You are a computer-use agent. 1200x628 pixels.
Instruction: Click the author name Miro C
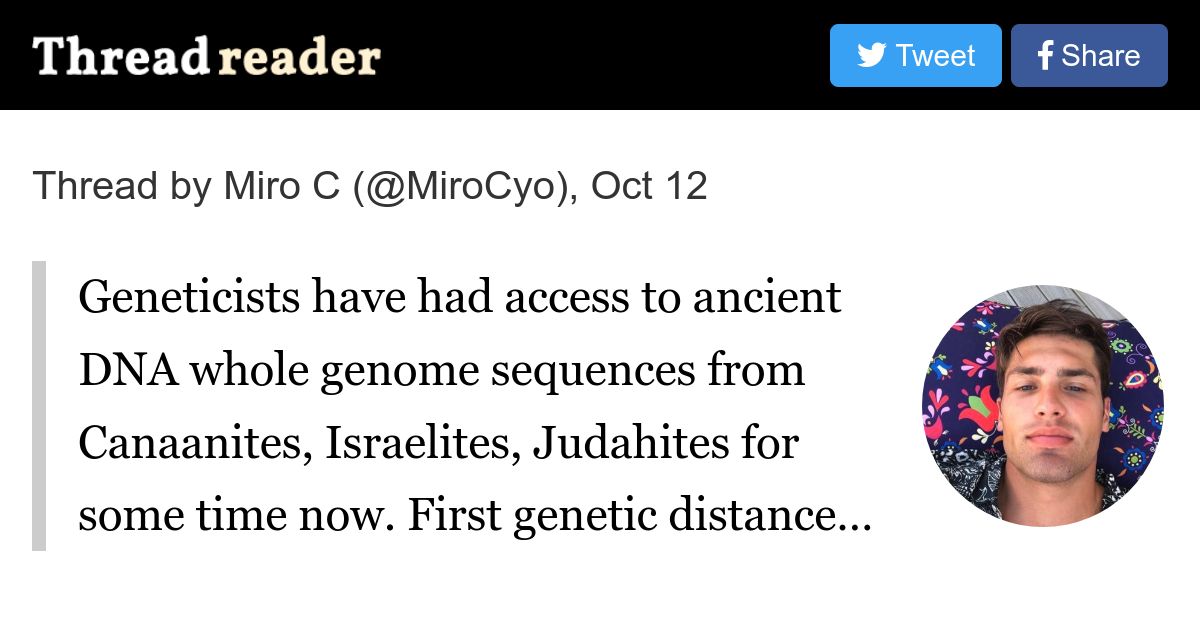coord(281,186)
